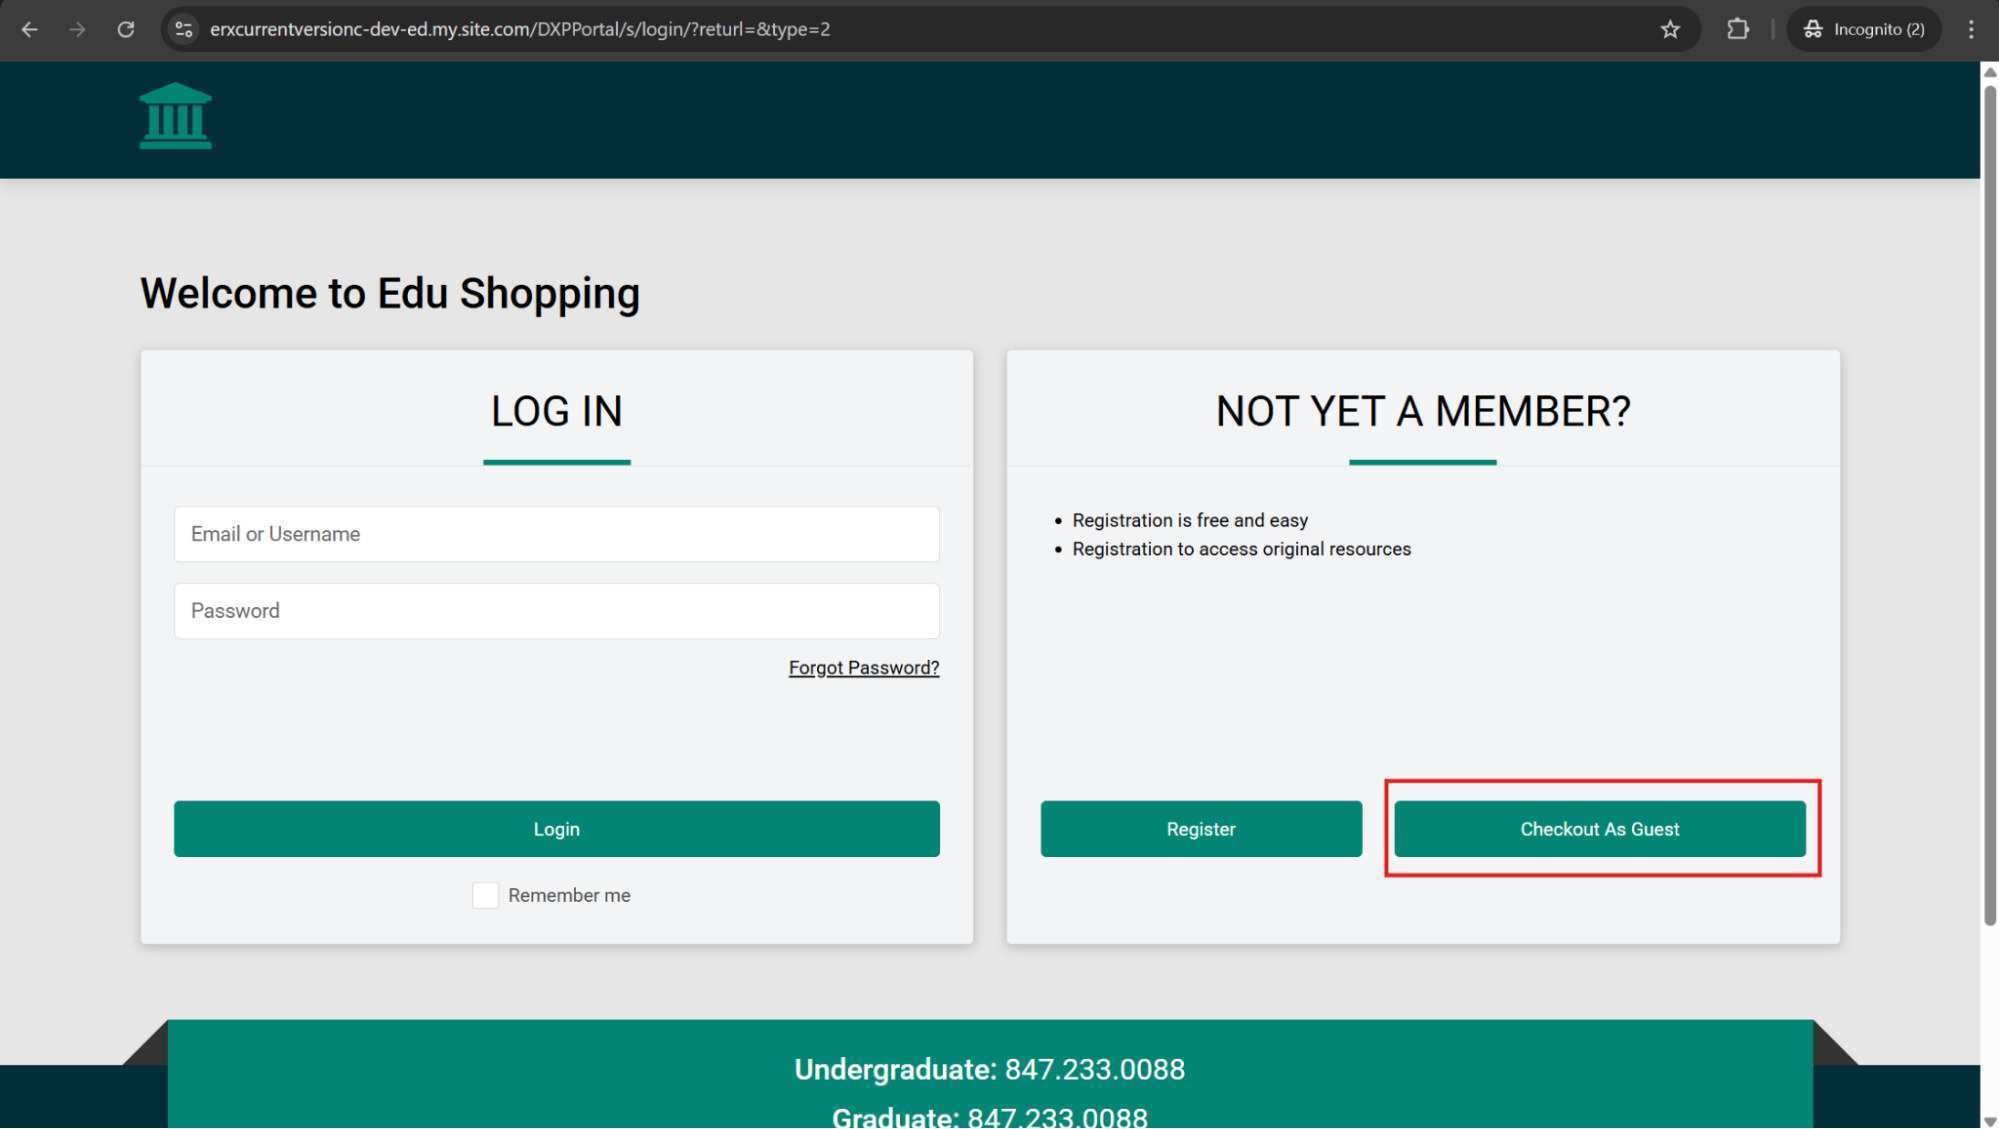Screen dimensions: 1999x1129
Task: Open site information icon in address bar
Action: point(184,29)
